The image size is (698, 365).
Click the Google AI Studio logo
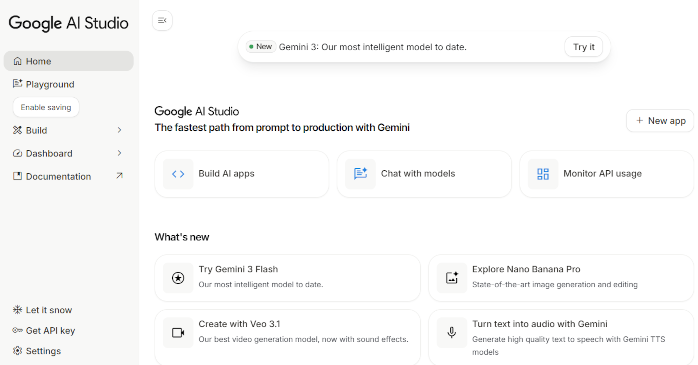pos(69,23)
